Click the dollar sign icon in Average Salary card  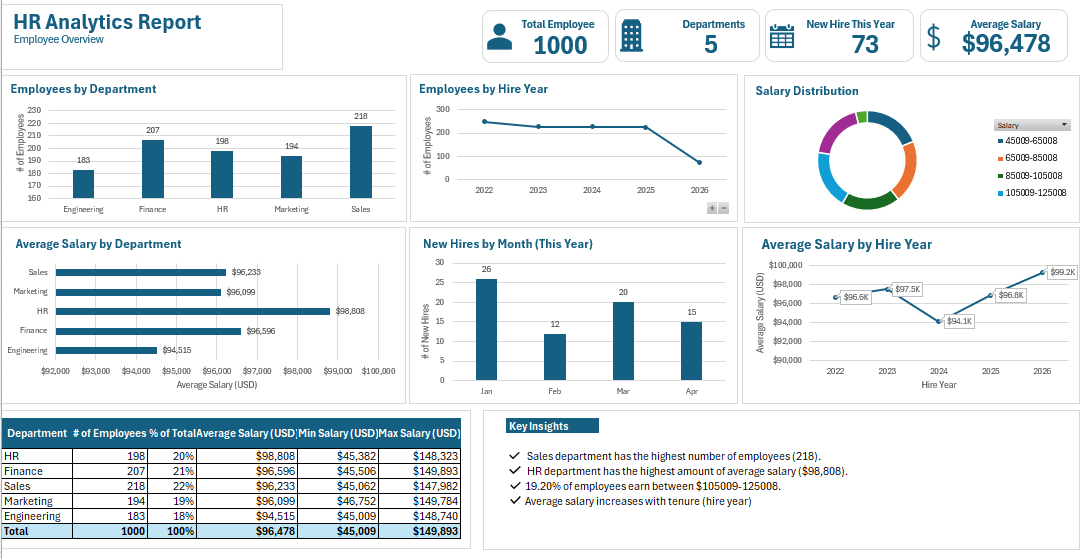coord(934,38)
